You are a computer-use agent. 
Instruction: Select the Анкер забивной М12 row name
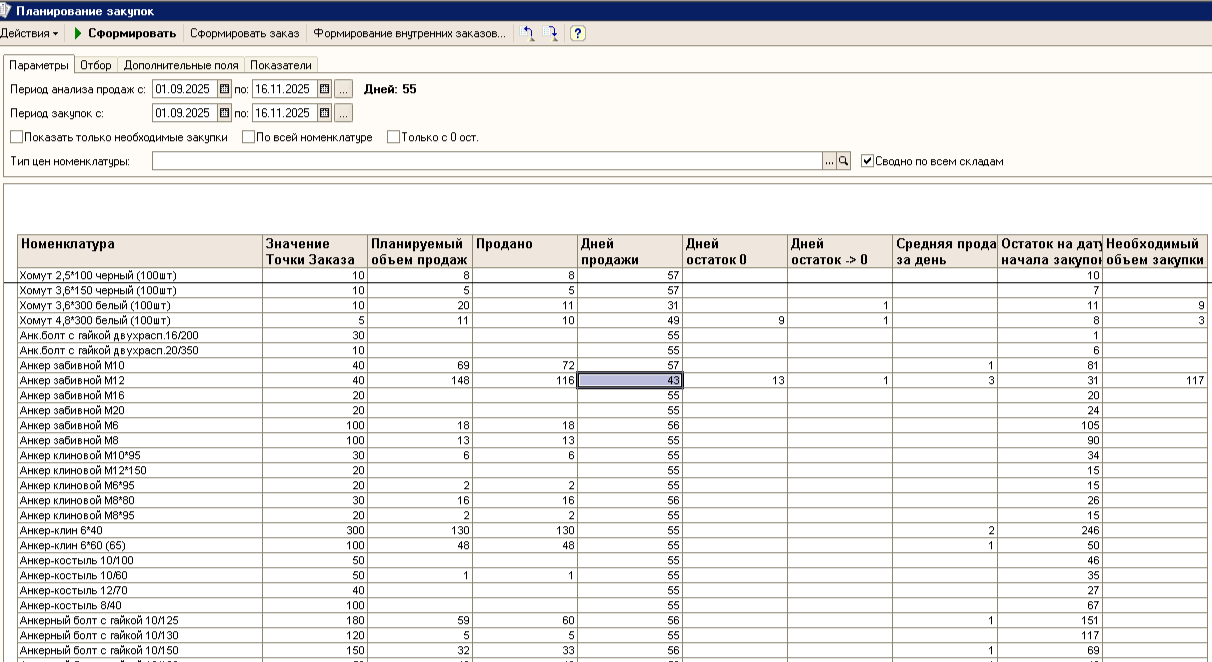72,381
